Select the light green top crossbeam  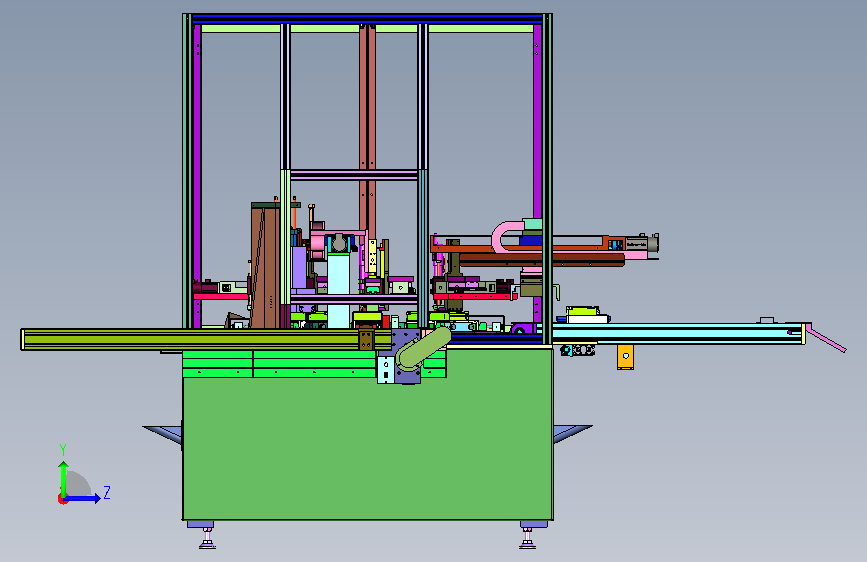tap(367, 28)
